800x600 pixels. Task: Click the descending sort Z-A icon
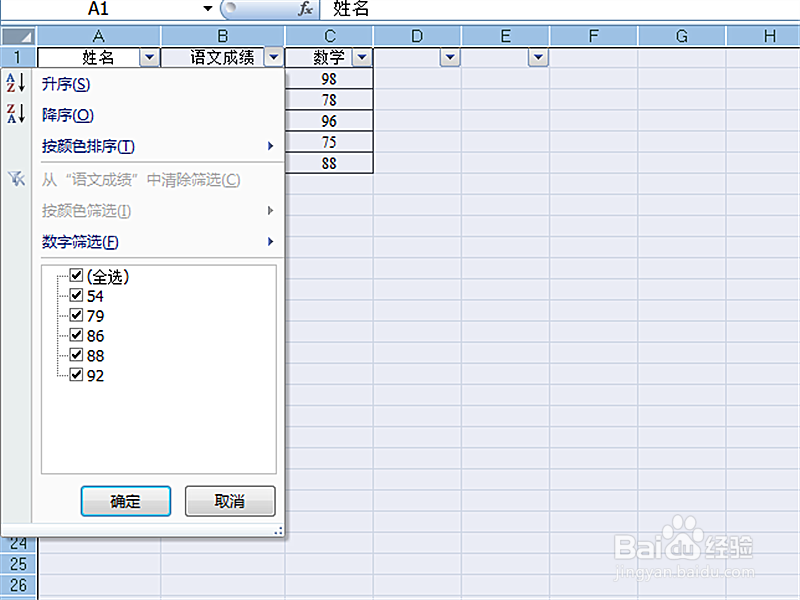coord(16,113)
